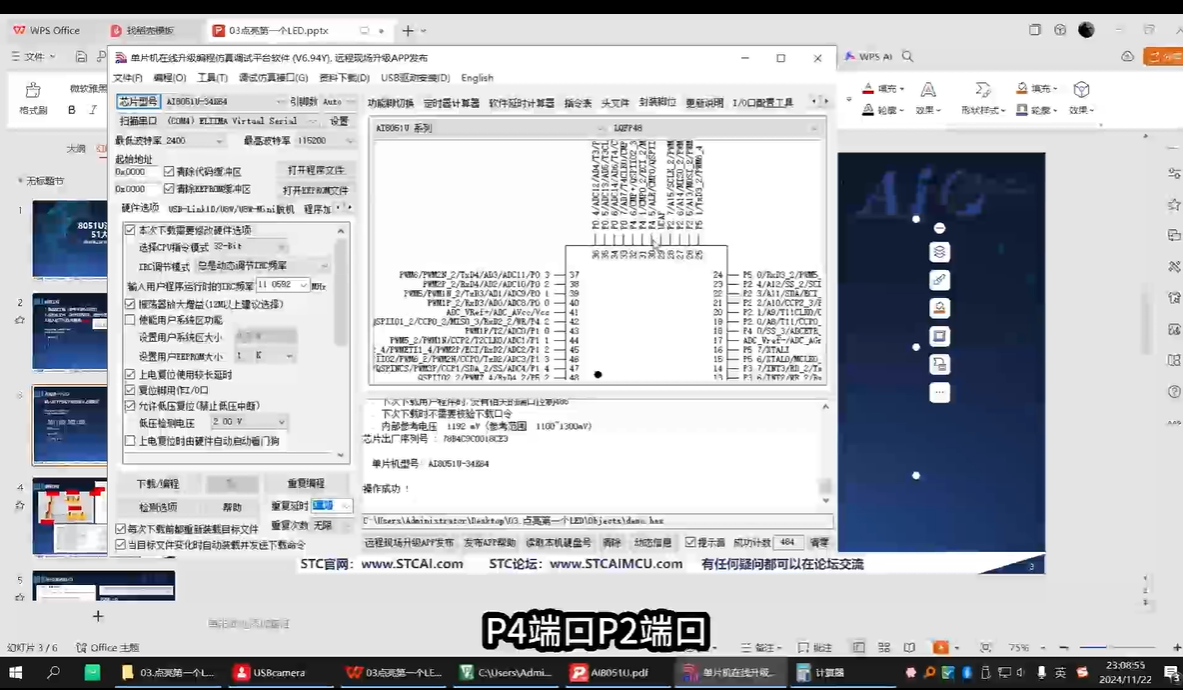Select slide 2 thumbnail in WPS
The height and width of the screenshot is (690, 1183).
(x=69, y=332)
